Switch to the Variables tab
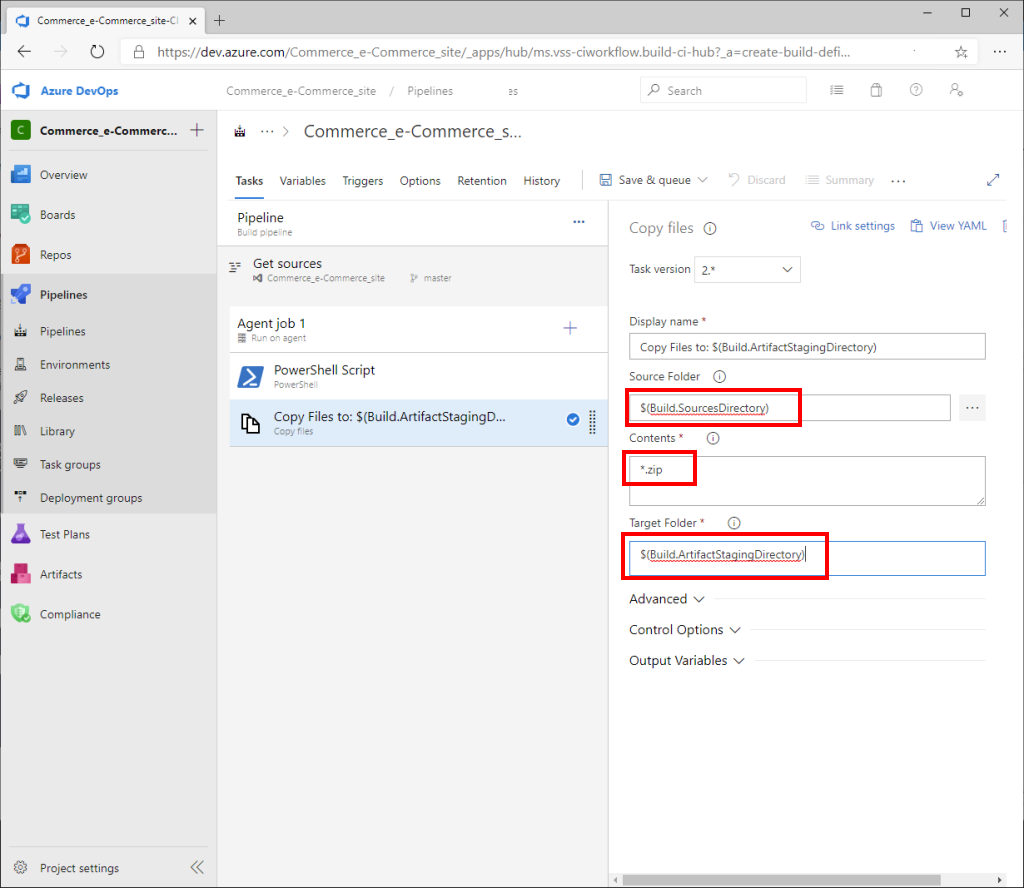The height and width of the screenshot is (888, 1024). click(302, 181)
